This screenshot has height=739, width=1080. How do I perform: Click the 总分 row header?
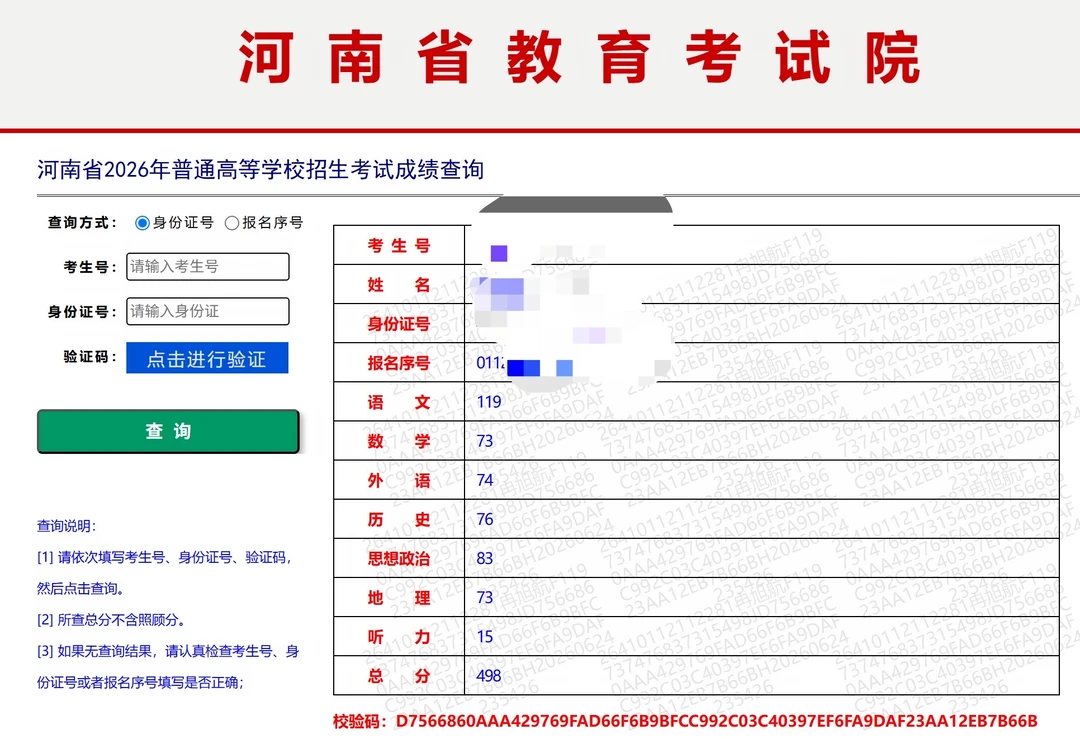click(399, 676)
